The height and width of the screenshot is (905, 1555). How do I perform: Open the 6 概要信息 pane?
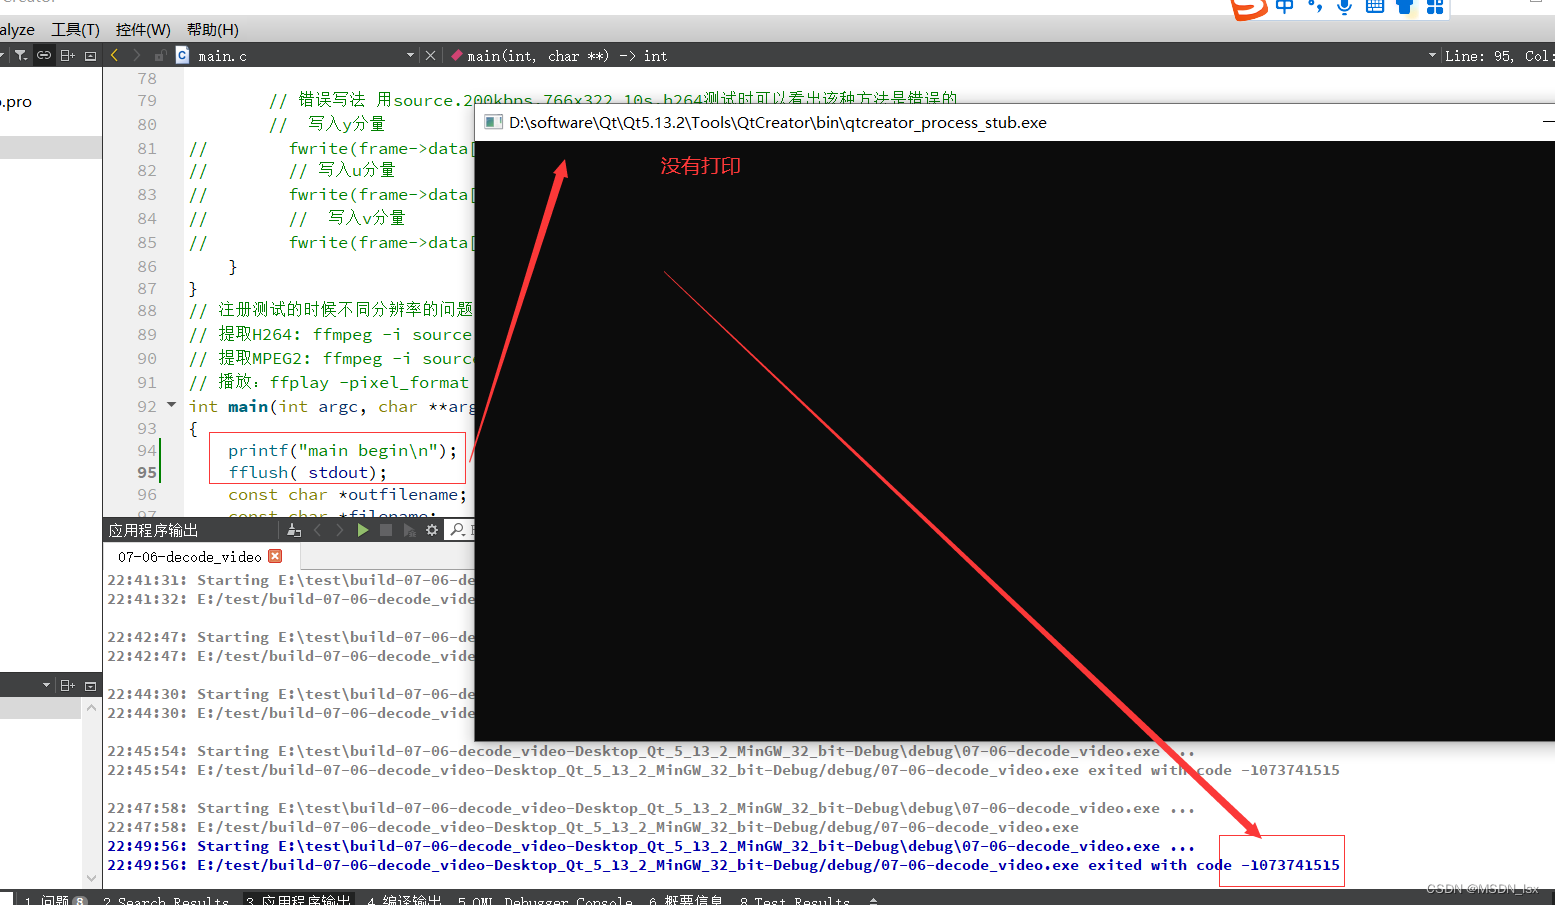point(685,899)
